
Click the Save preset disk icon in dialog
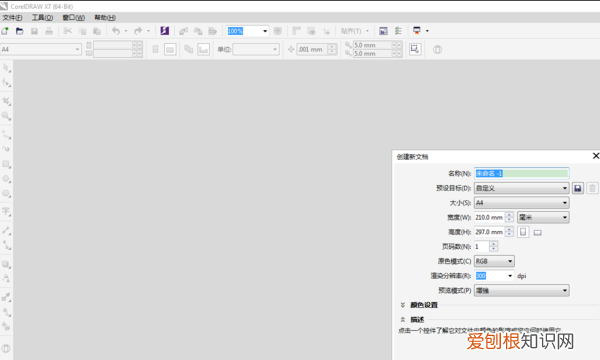578,188
